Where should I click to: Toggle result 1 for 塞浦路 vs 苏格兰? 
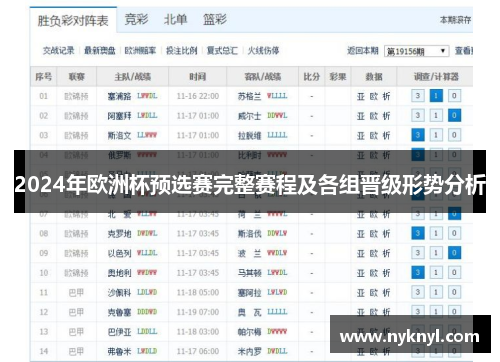tap(436, 96)
